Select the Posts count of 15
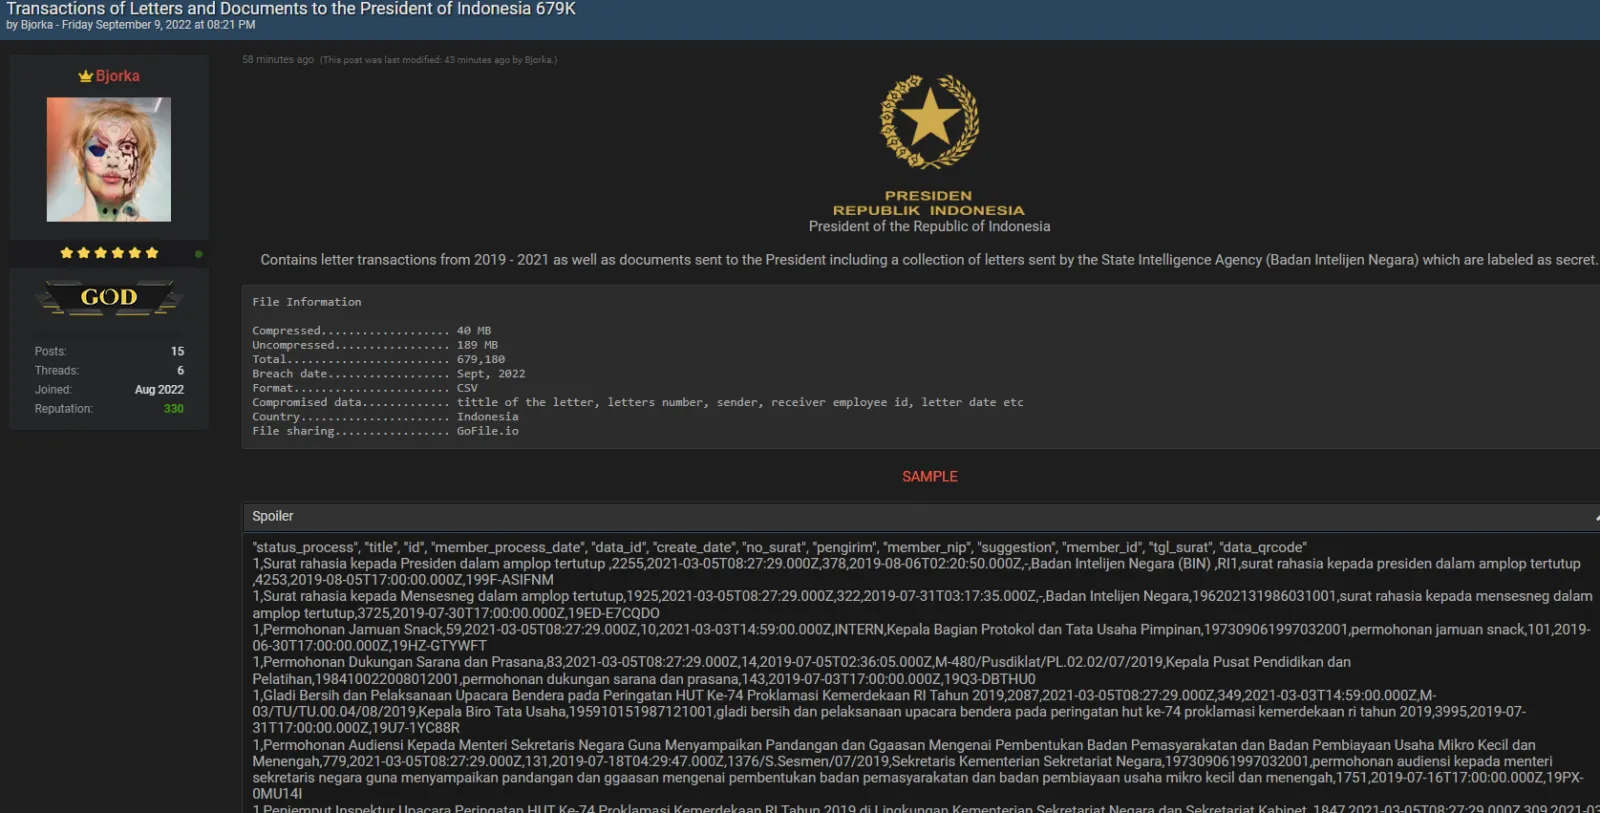Viewport: 1600px width, 813px height. tap(177, 352)
